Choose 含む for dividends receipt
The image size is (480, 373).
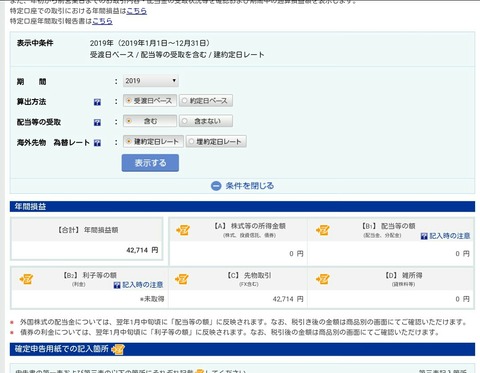coord(150,121)
